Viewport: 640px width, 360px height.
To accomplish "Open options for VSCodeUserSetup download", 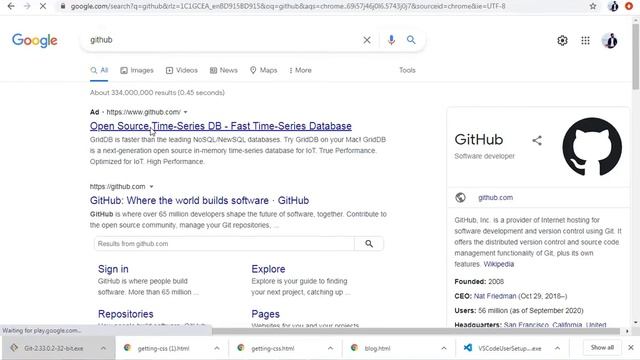I will 557,348.
